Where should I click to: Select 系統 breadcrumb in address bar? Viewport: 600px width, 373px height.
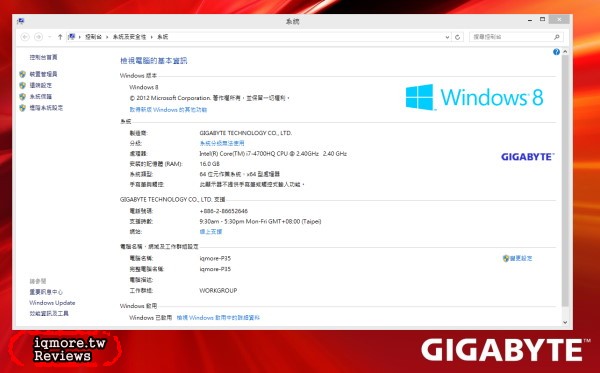click(x=163, y=37)
